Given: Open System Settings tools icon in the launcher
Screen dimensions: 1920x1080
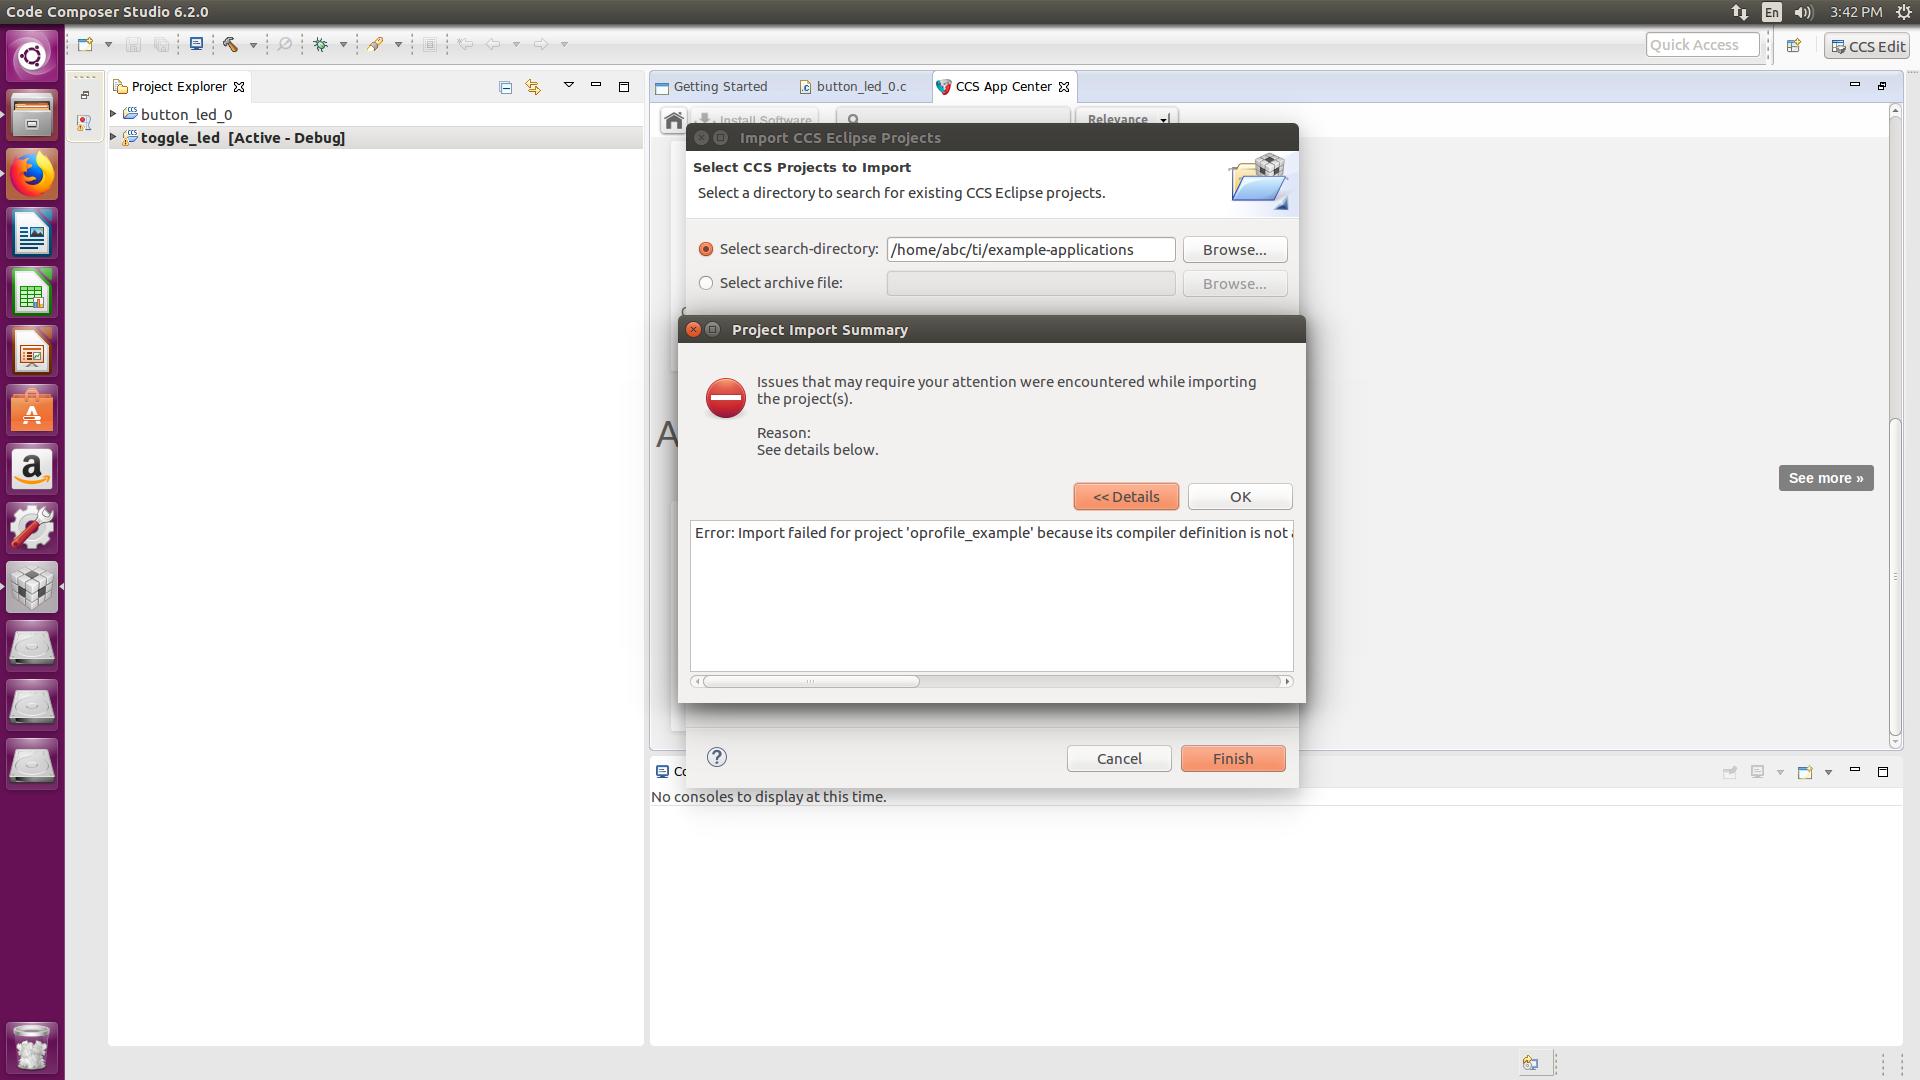Looking at the screenshot, I should (x=32, y=528).
